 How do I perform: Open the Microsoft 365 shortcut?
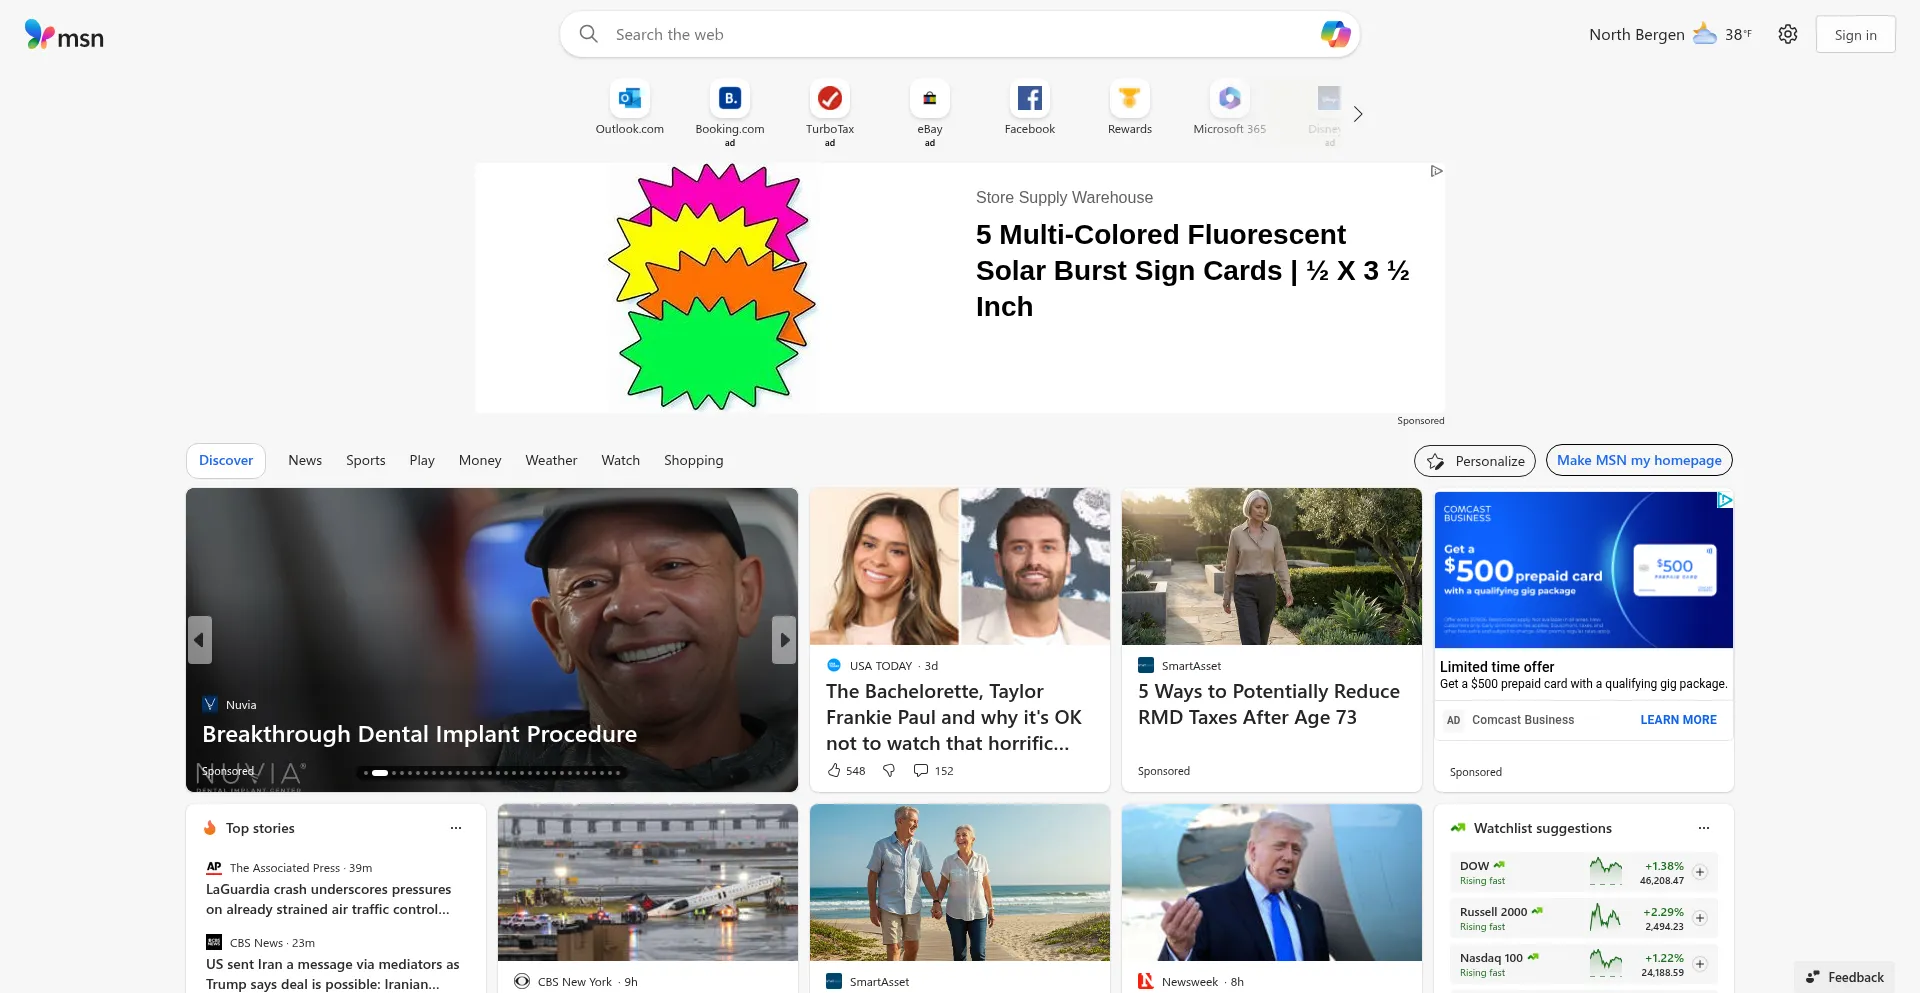(x=1230, y=108)
